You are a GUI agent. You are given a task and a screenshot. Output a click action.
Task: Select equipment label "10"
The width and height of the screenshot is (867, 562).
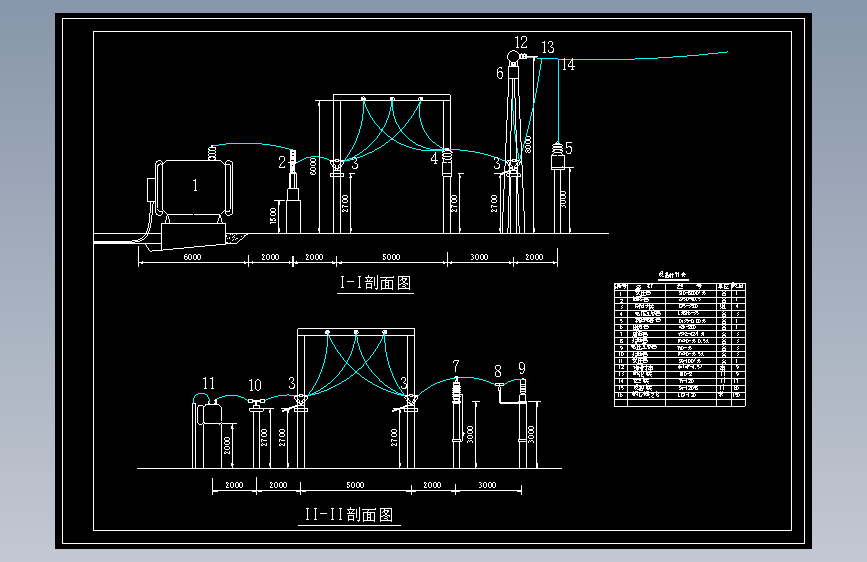point(255,385)
